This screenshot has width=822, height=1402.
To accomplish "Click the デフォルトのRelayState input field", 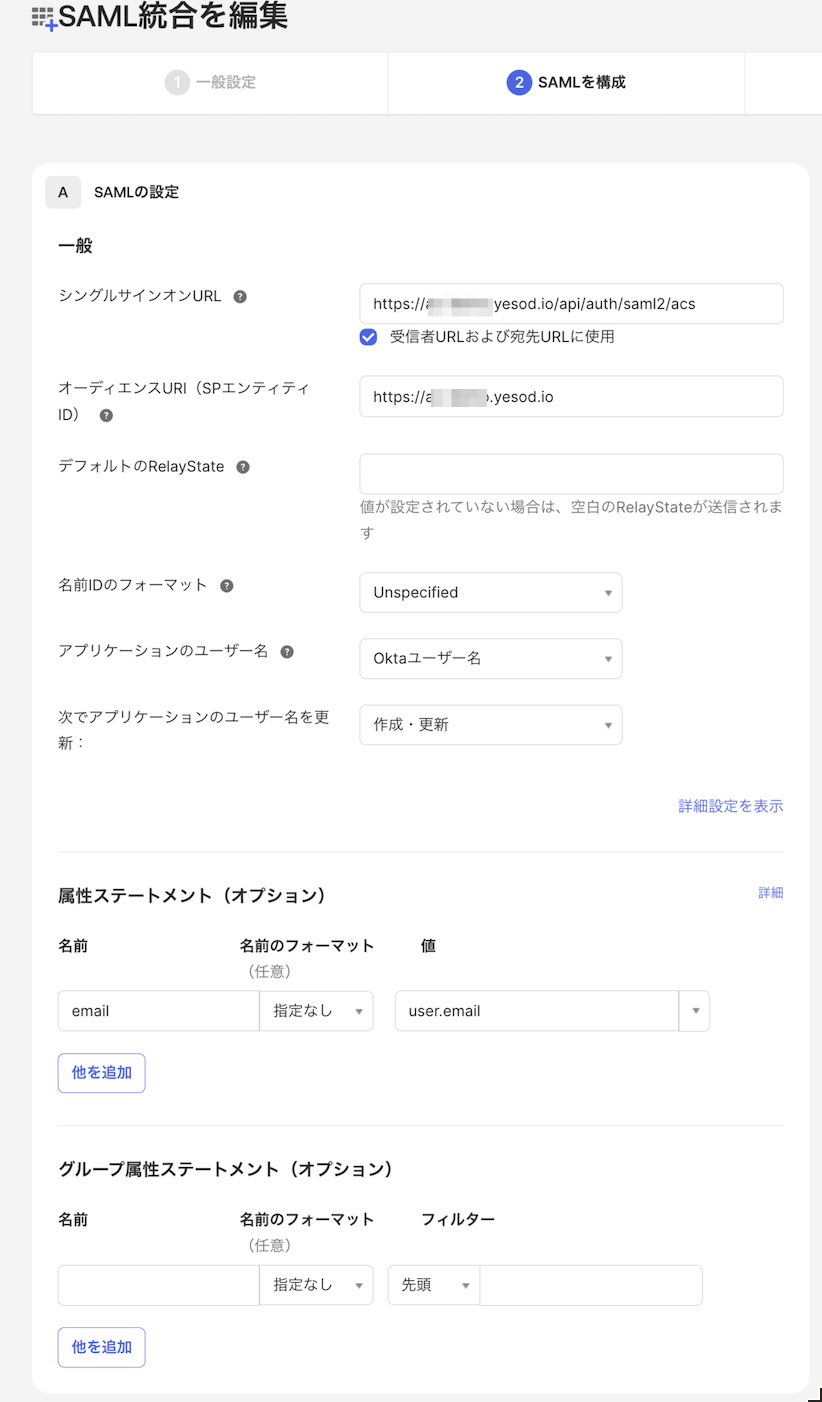I will (571, 474).
